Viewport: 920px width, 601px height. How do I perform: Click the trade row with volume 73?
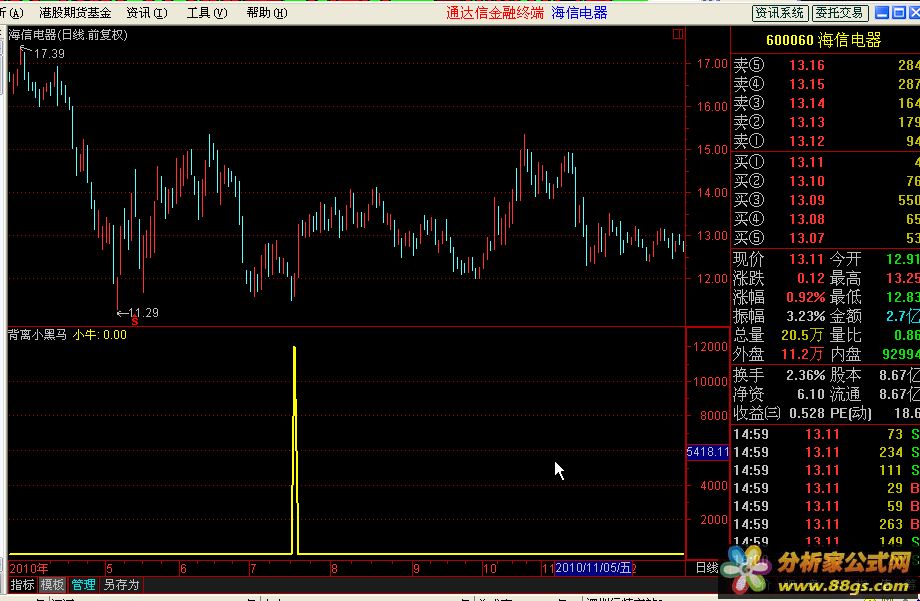point(826,434)
